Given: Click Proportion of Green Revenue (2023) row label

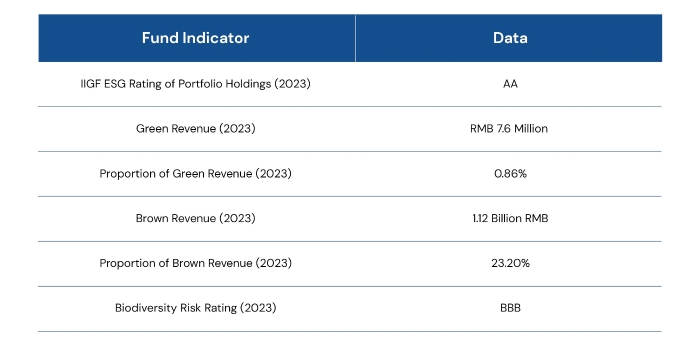Looking at the screenshot, I should (196, 174).
